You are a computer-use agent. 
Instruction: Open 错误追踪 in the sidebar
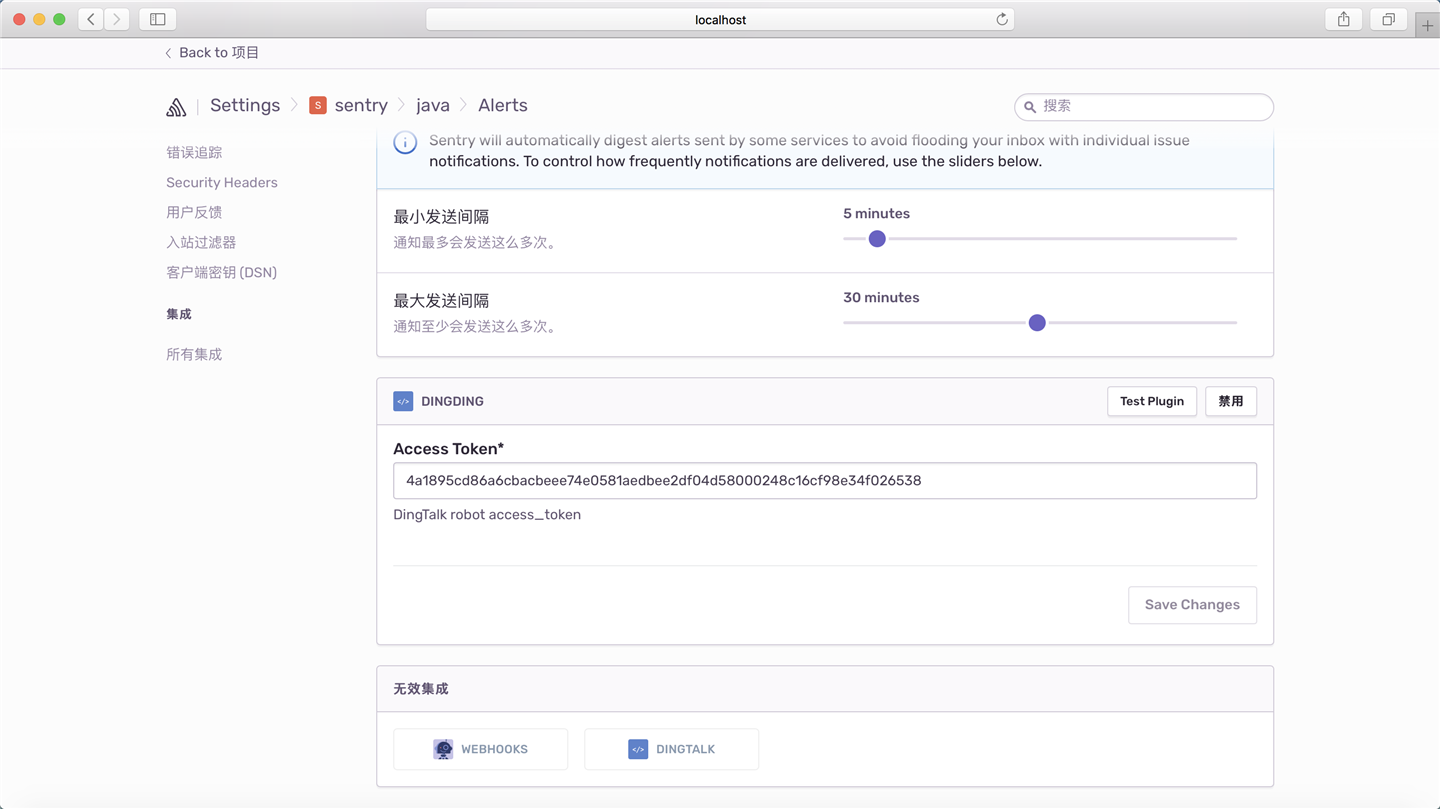(x=194, y=152)
